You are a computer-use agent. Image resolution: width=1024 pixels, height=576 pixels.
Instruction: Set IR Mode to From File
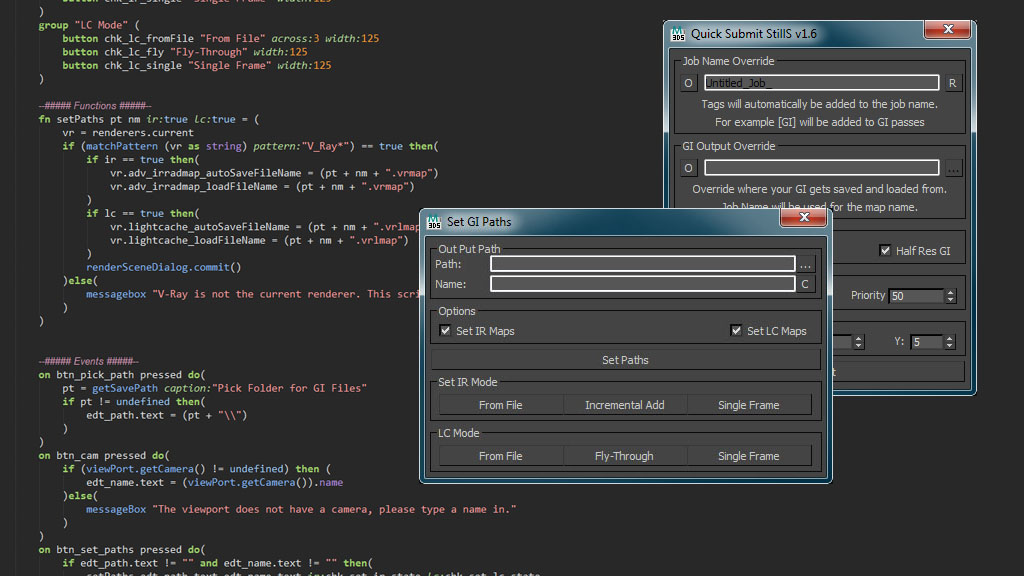coord(500,405)
